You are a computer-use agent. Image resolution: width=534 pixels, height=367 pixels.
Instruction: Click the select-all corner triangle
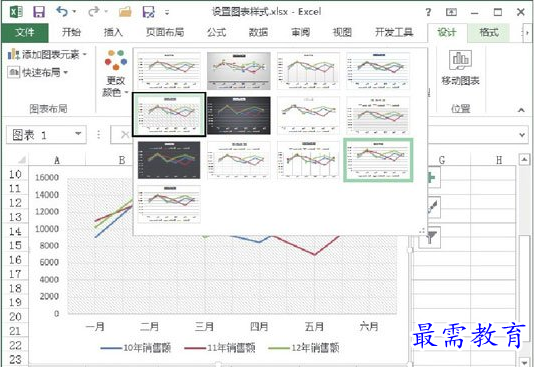[x=21, y=159]
